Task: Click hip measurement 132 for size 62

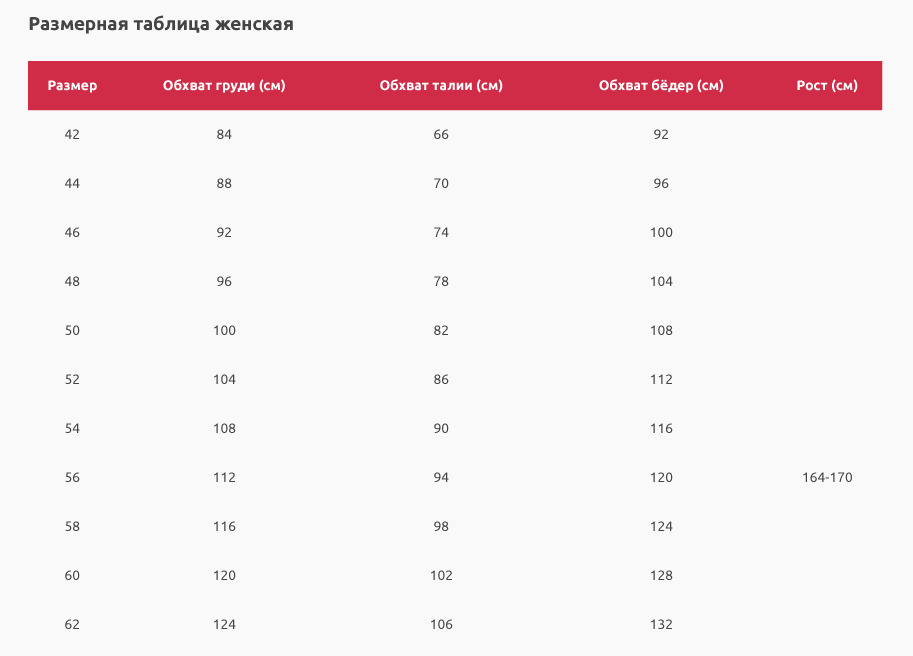Action: coord(661,625)
